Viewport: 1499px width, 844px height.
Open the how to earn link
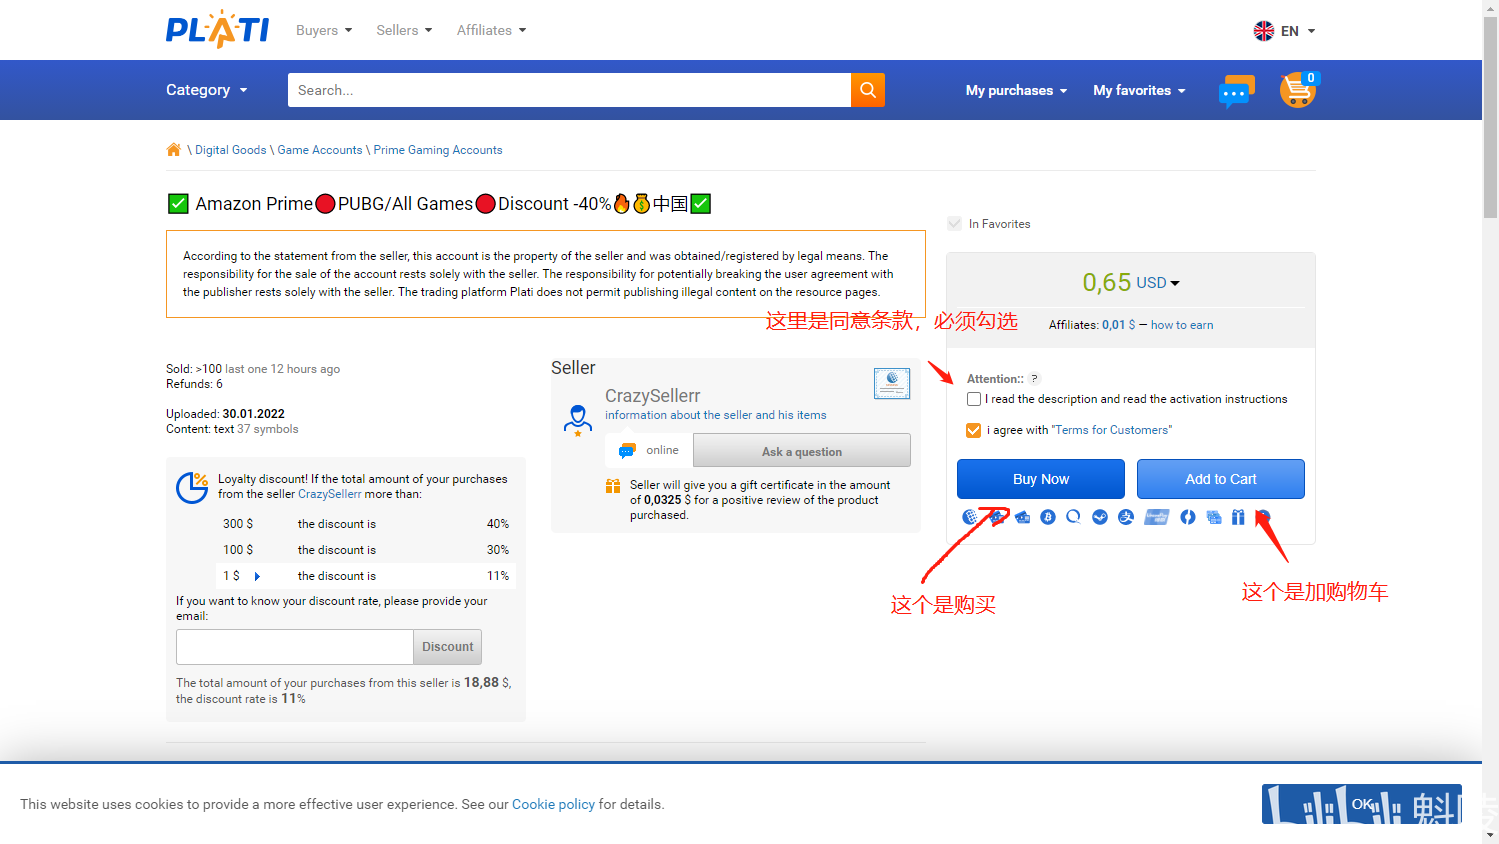coord(1182,325)
